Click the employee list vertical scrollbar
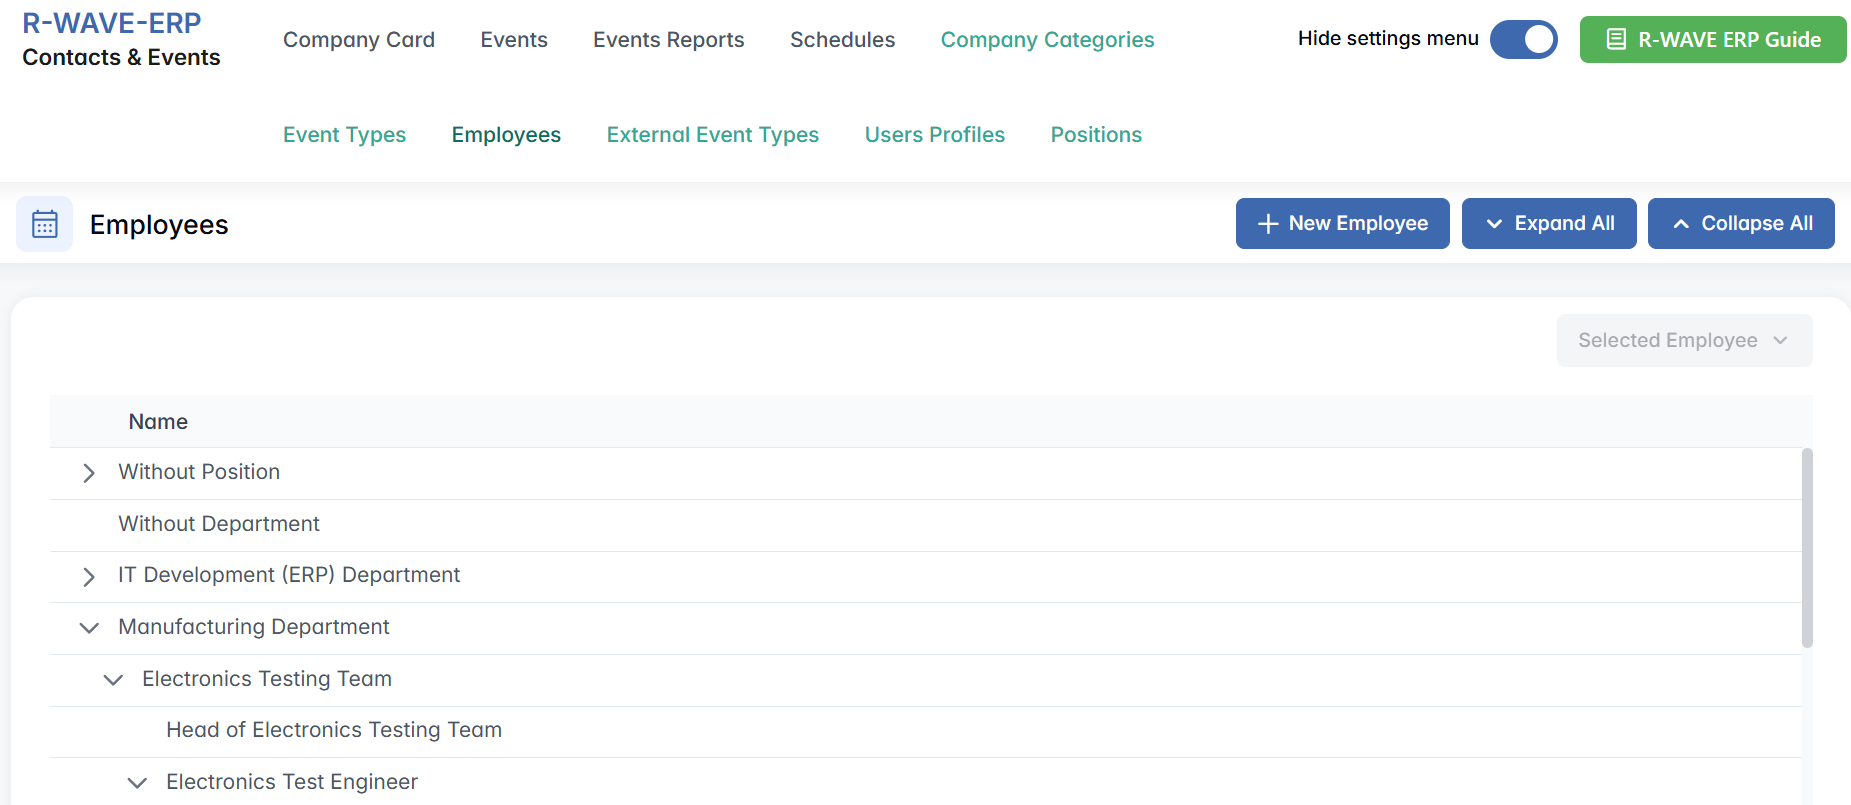The image size is (1851, 805). (1806, 548)
